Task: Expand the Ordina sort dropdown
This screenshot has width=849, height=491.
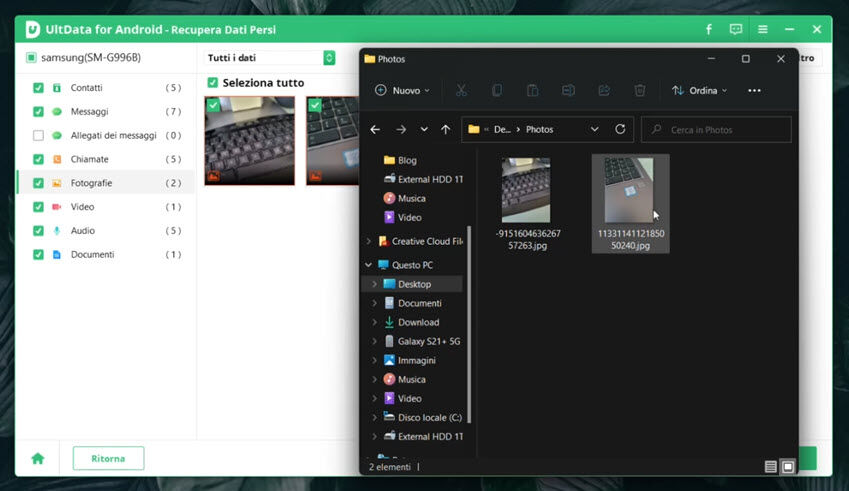Action: (700, 90)
